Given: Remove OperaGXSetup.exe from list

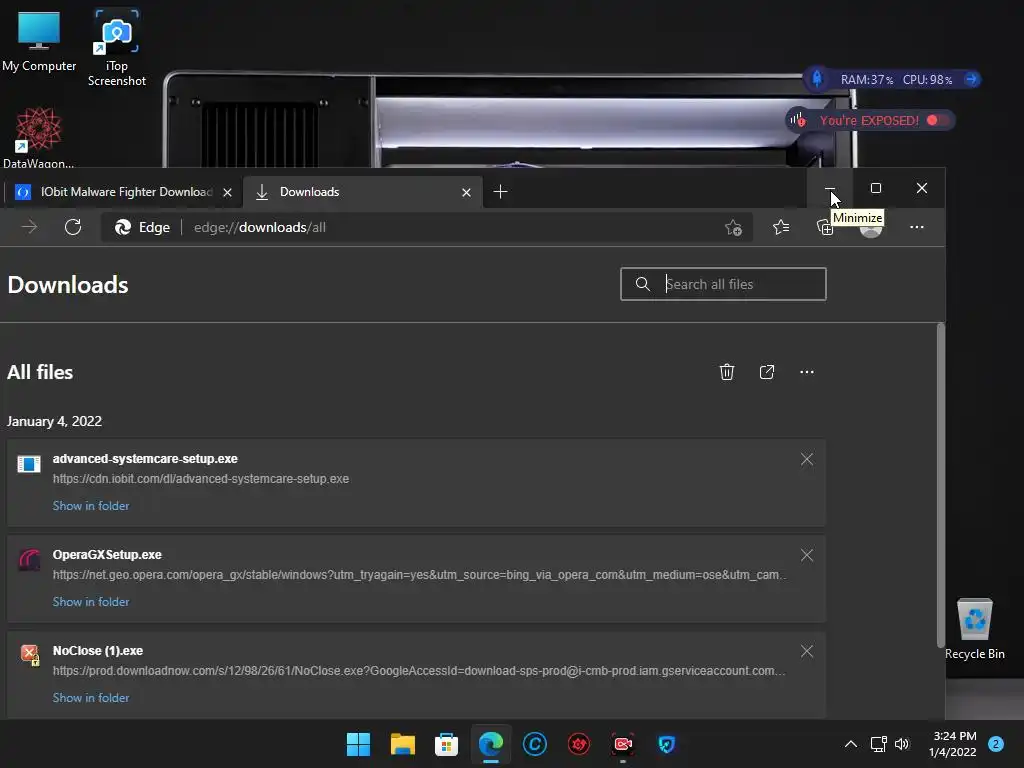Looking at the screenshot, I should click(x=807, y=555).
